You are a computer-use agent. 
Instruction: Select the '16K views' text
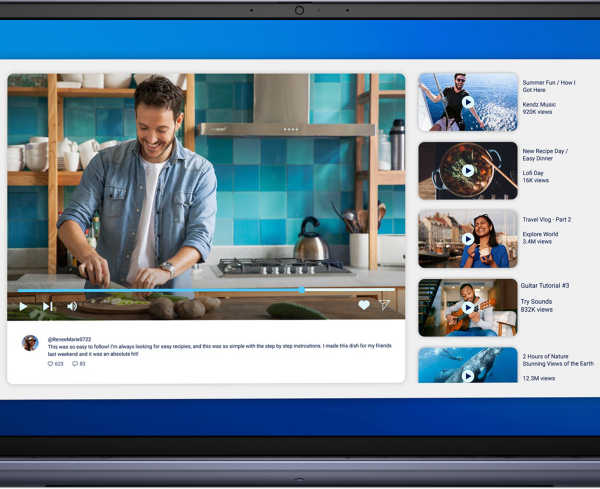point(535,180)
